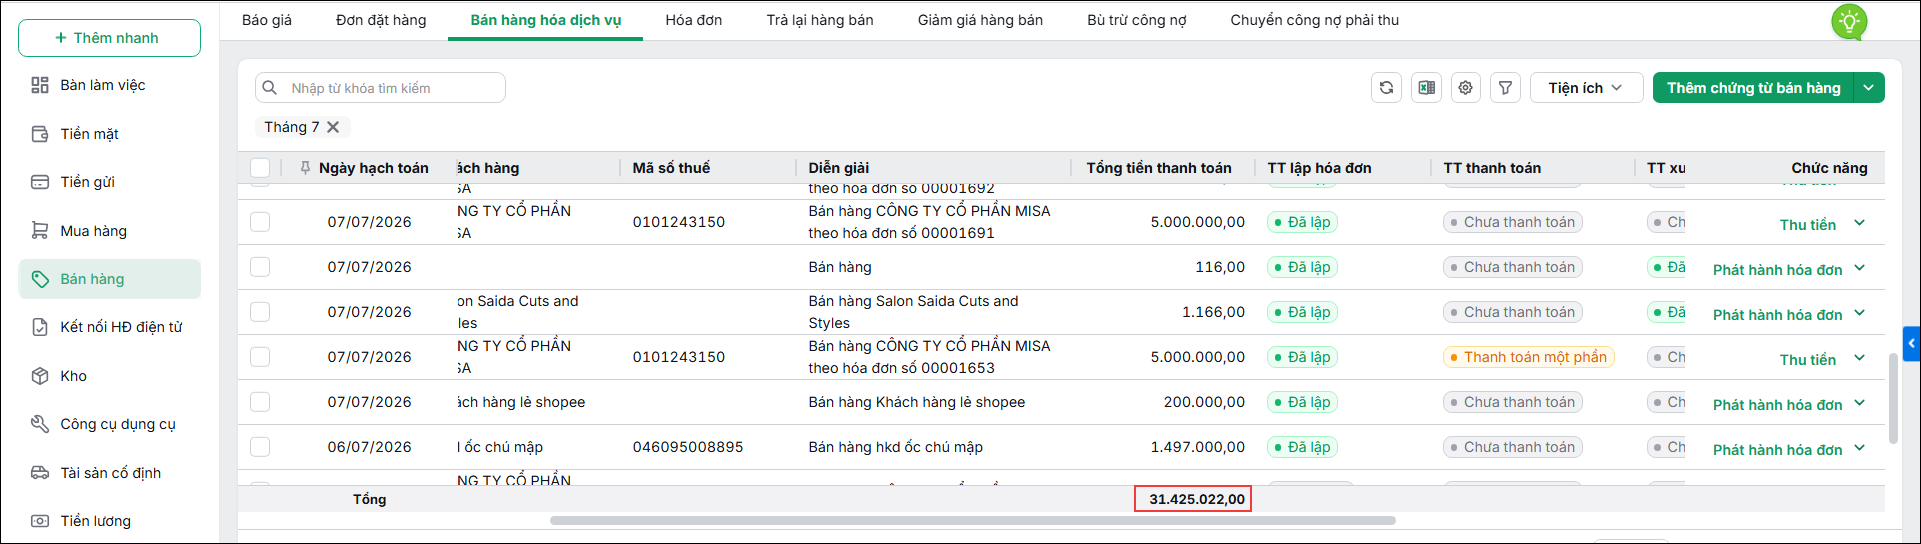Click the keyword search input field

[x=380, y=88]
